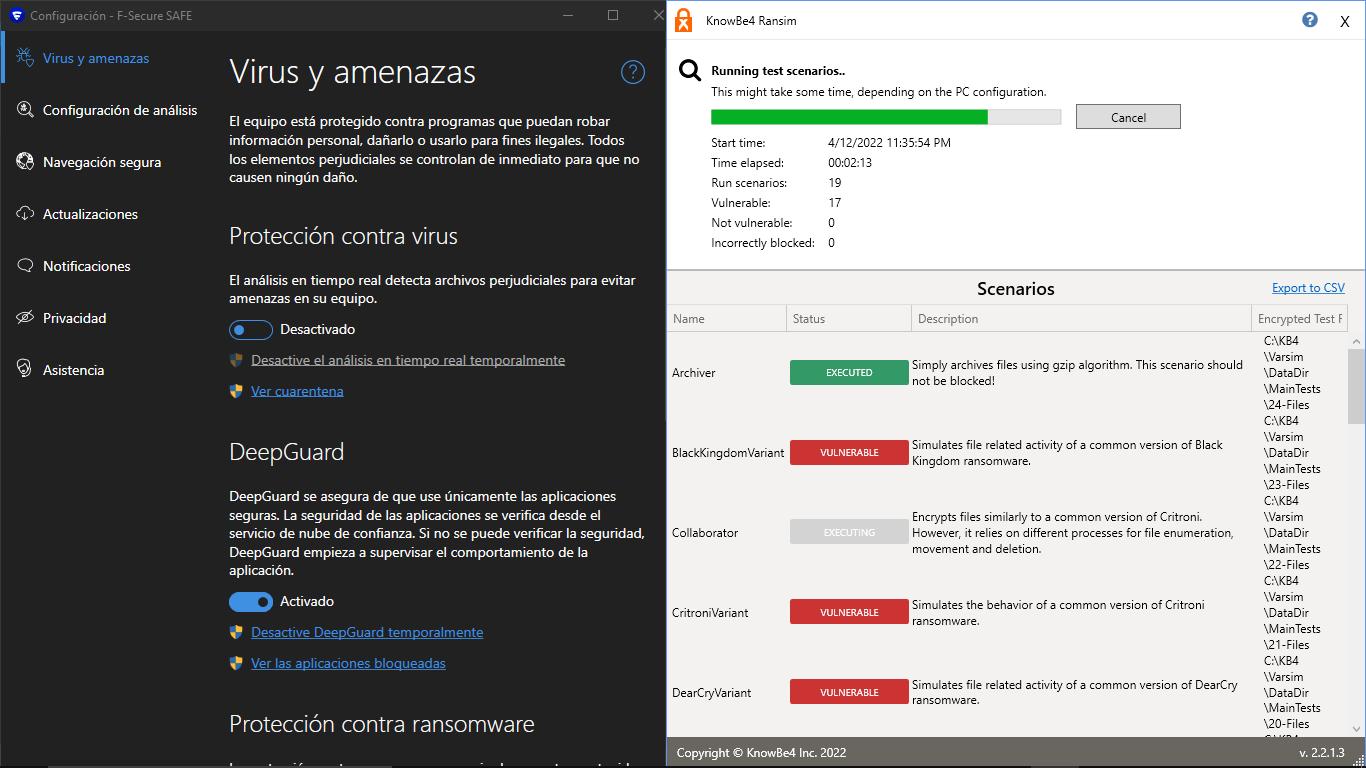Click the Export to CSV link
The width and height of the screenshot is (1366, 768).
pyautogui.click(x=1308, y=288)
